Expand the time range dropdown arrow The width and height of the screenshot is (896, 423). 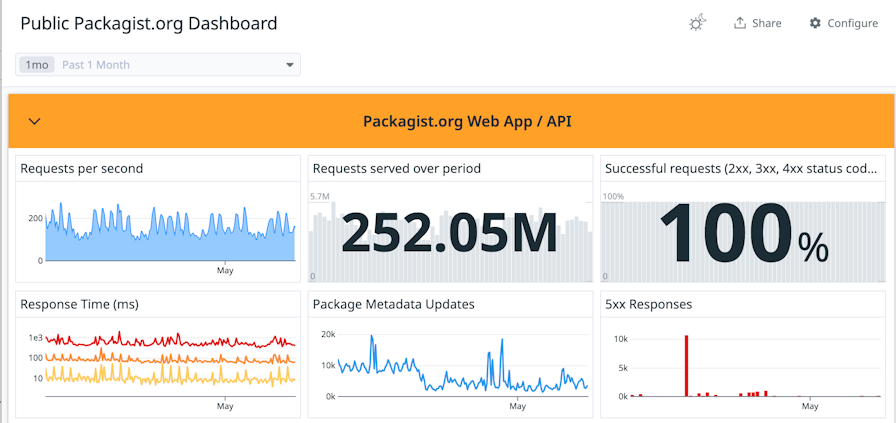(290, 65)
